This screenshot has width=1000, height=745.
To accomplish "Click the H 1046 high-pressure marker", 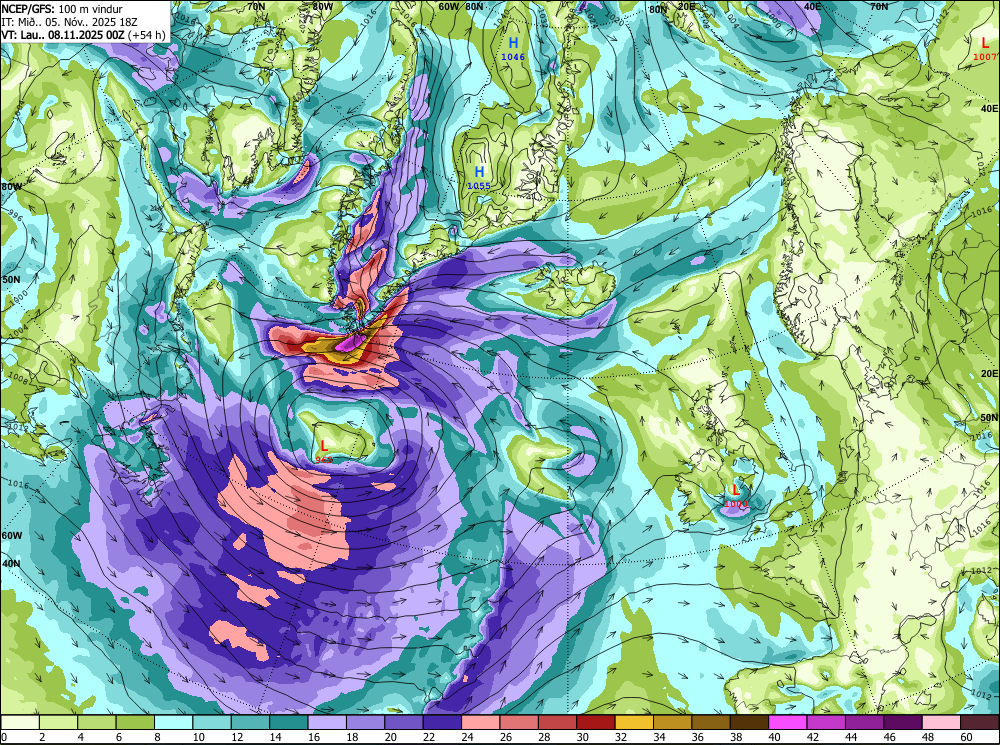I will click(x=513, y=48).
